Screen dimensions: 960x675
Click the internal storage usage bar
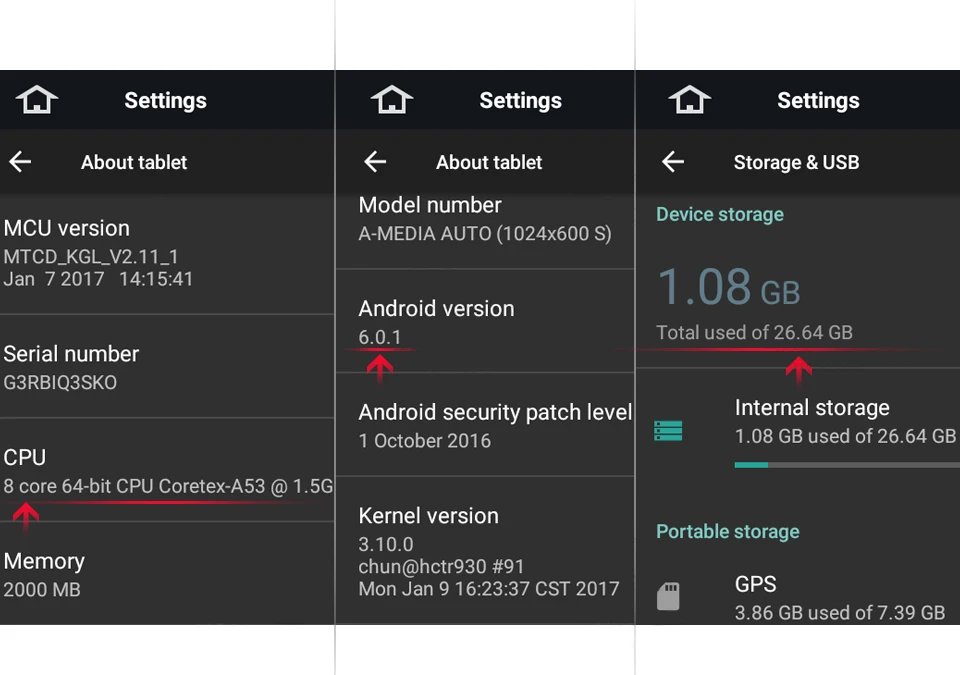[847, 465]
